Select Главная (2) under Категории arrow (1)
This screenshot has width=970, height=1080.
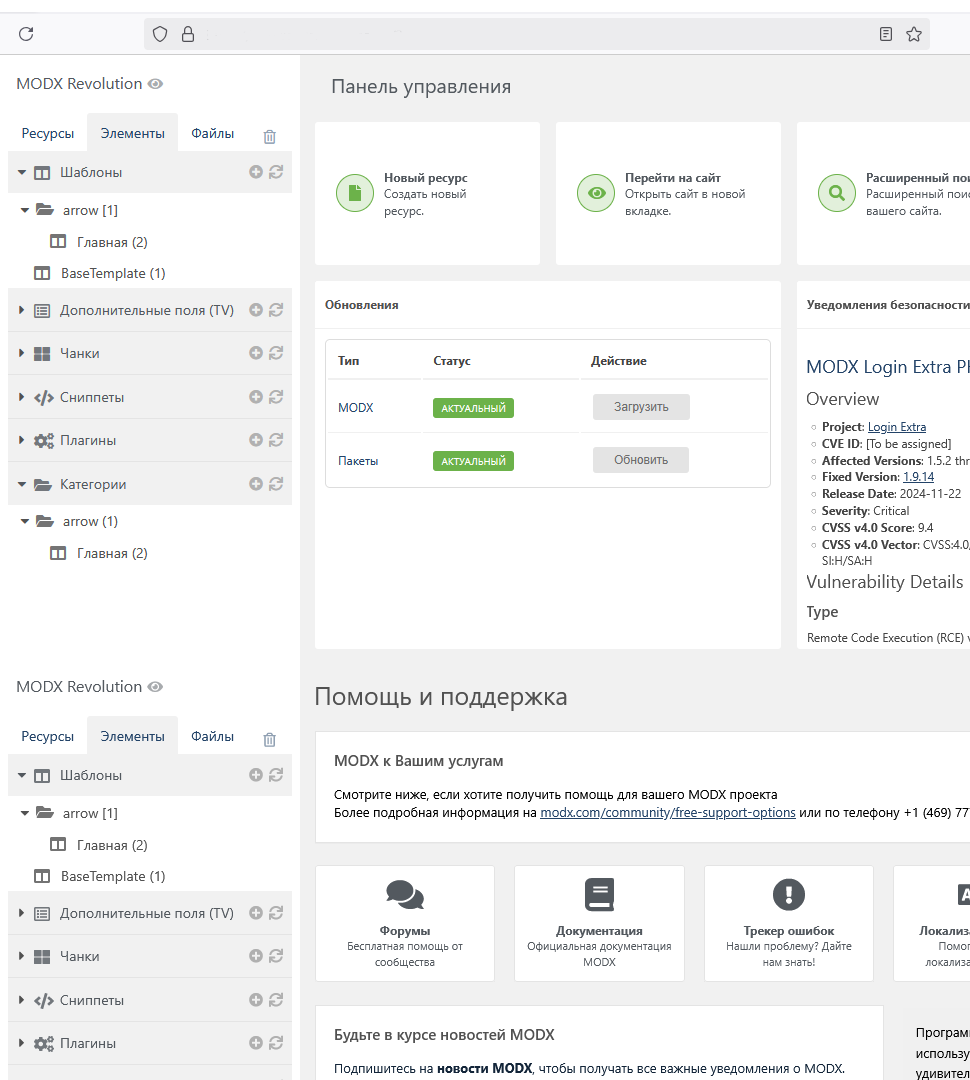click(x=112, y=553)
